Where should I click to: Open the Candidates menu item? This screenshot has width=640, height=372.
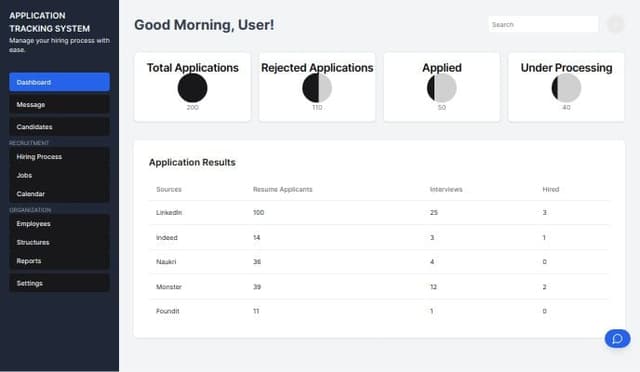[x=59, y=127]
